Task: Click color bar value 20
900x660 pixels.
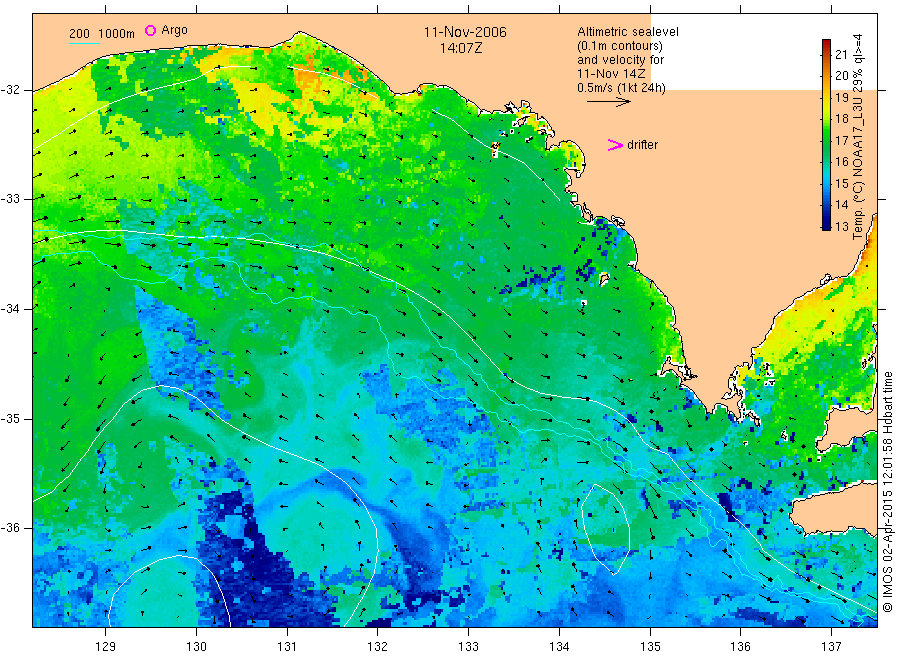Action: 841,76
